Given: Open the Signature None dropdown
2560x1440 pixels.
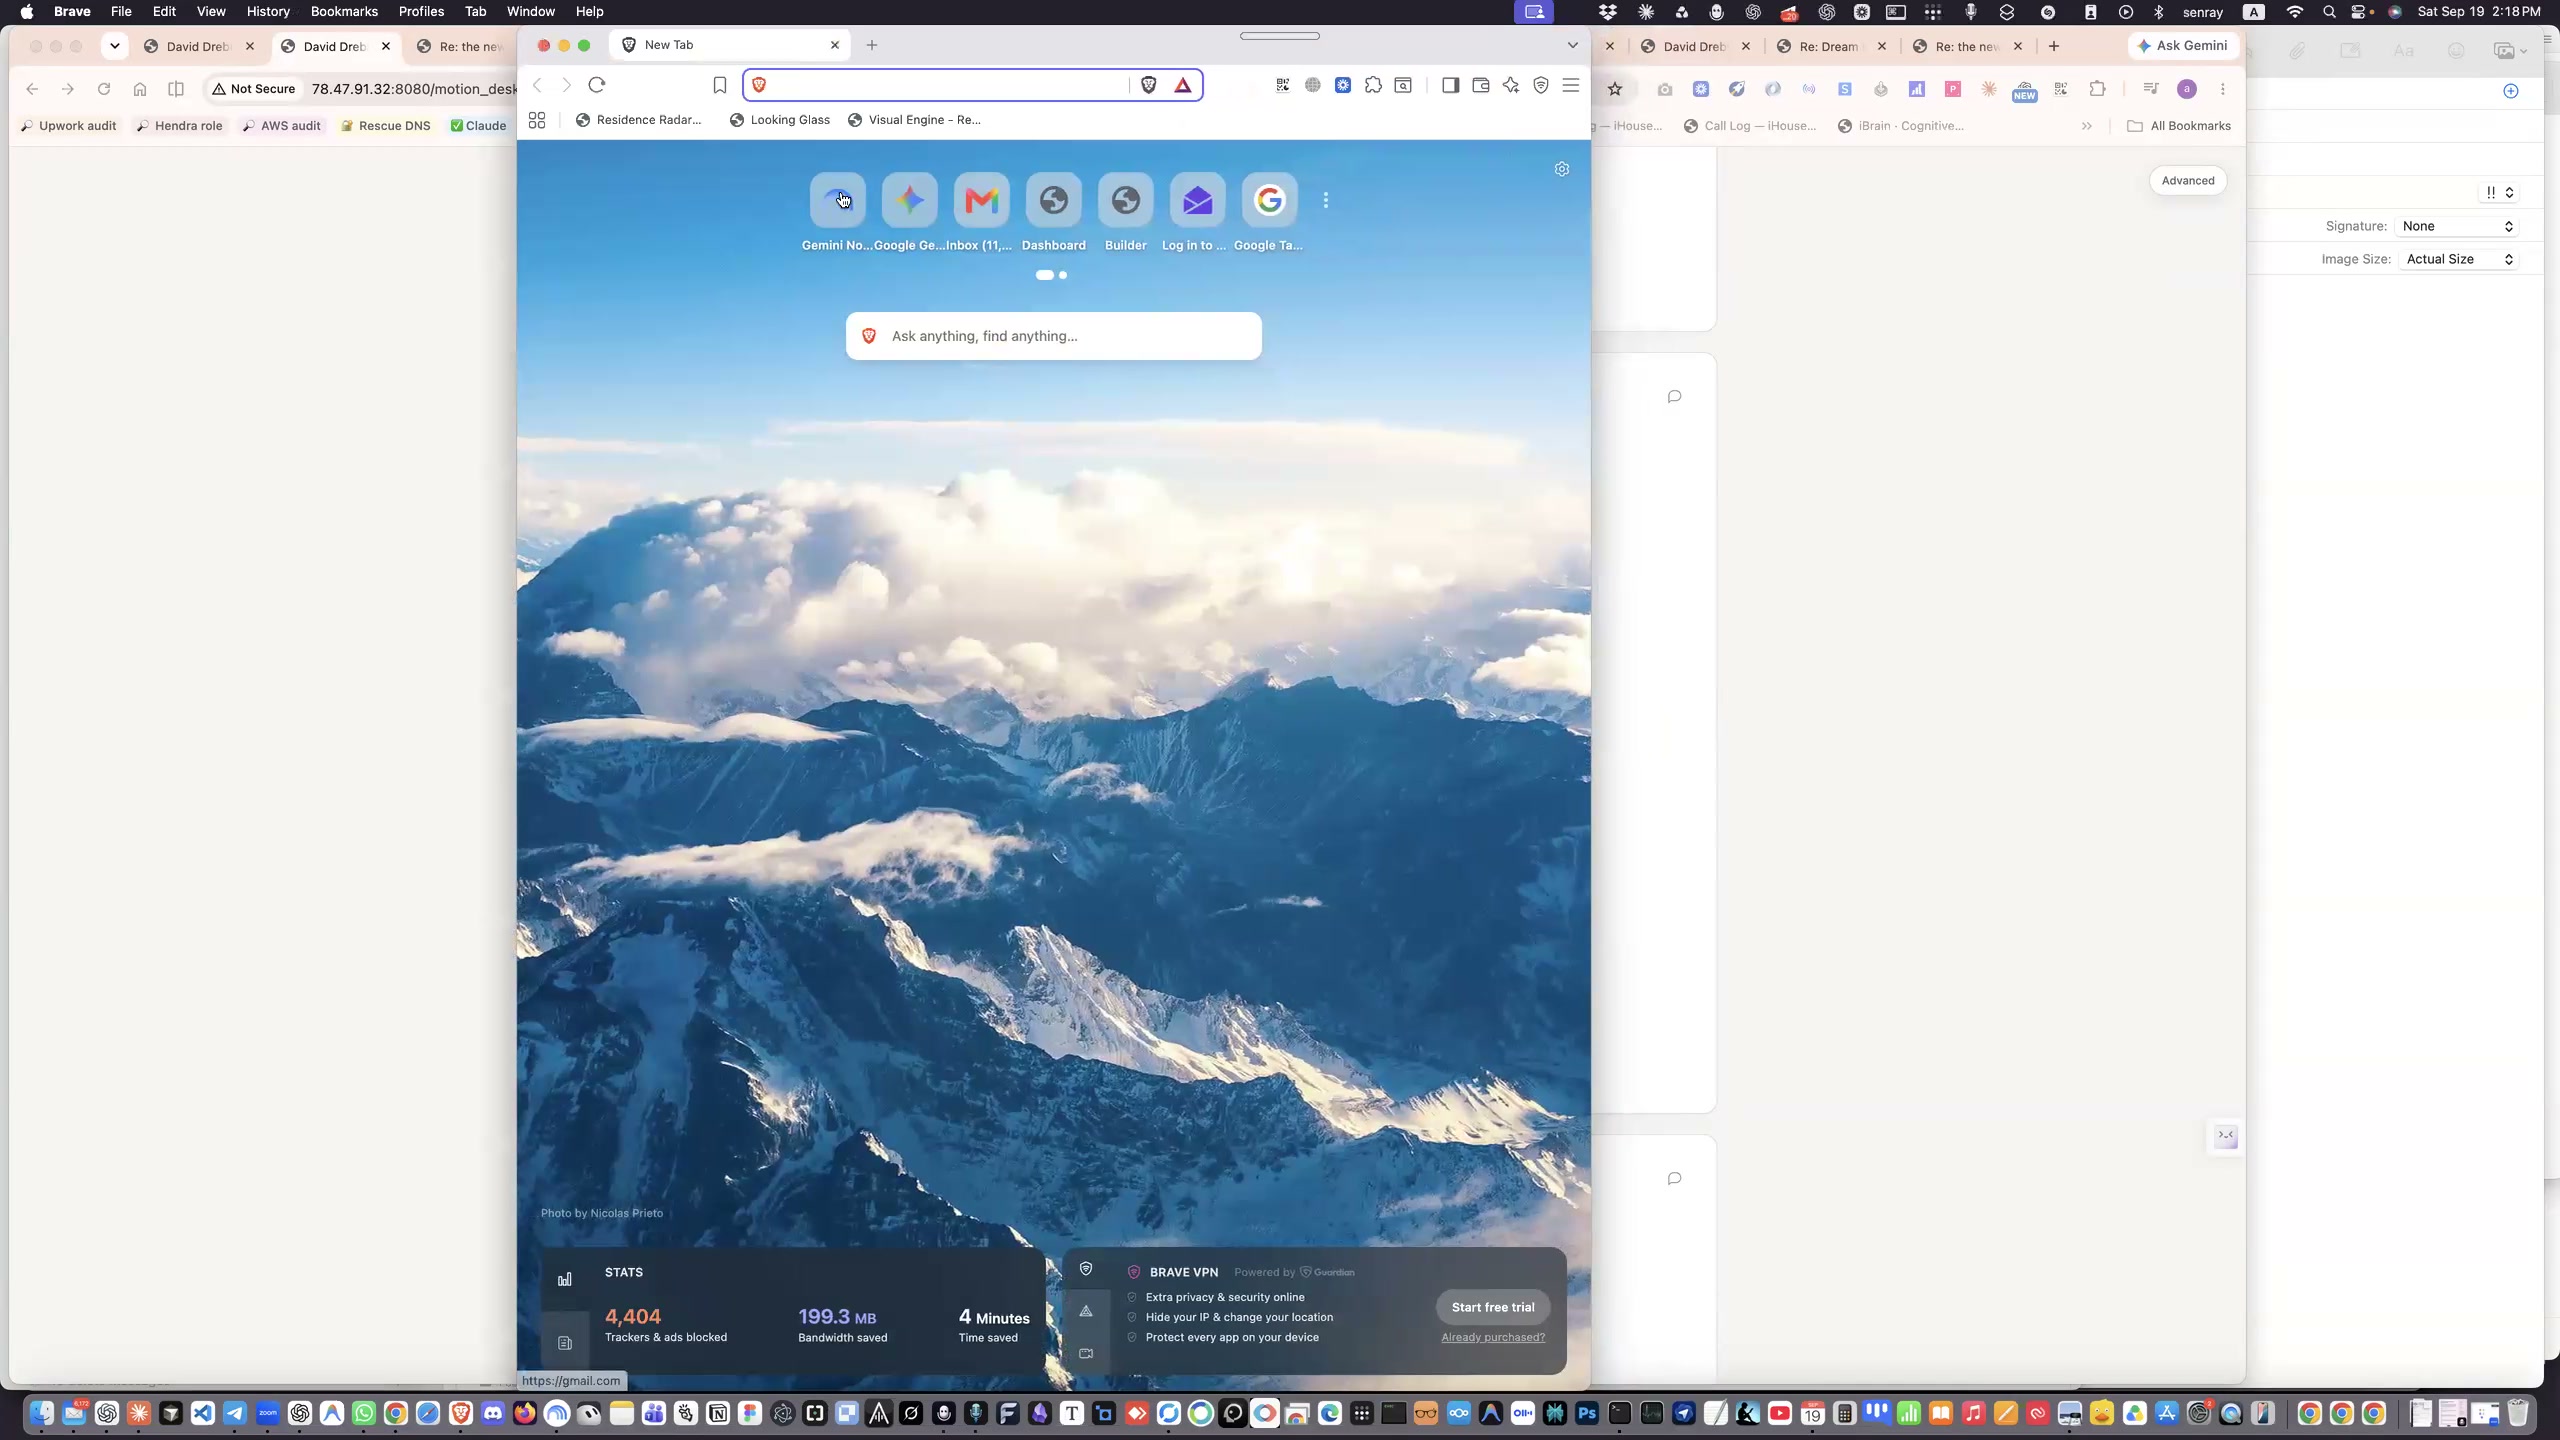Looking at the screenshot, I should 2456,226.
